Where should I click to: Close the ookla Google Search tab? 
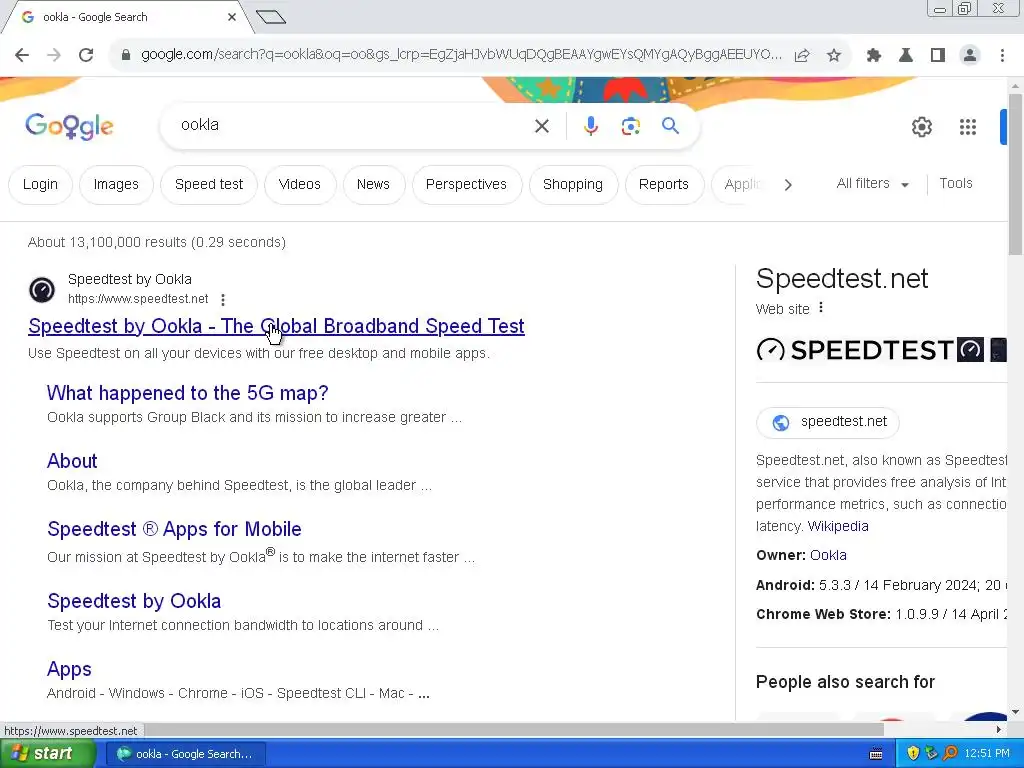click(232, 17)
